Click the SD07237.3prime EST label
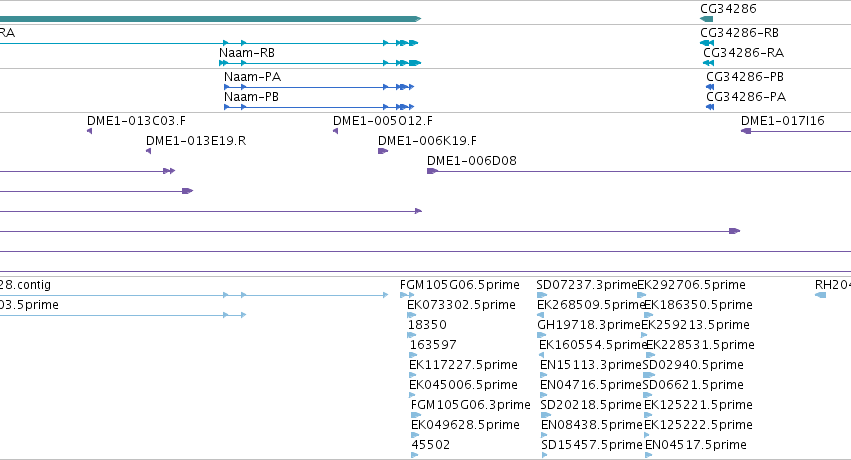 click(587, 285)
